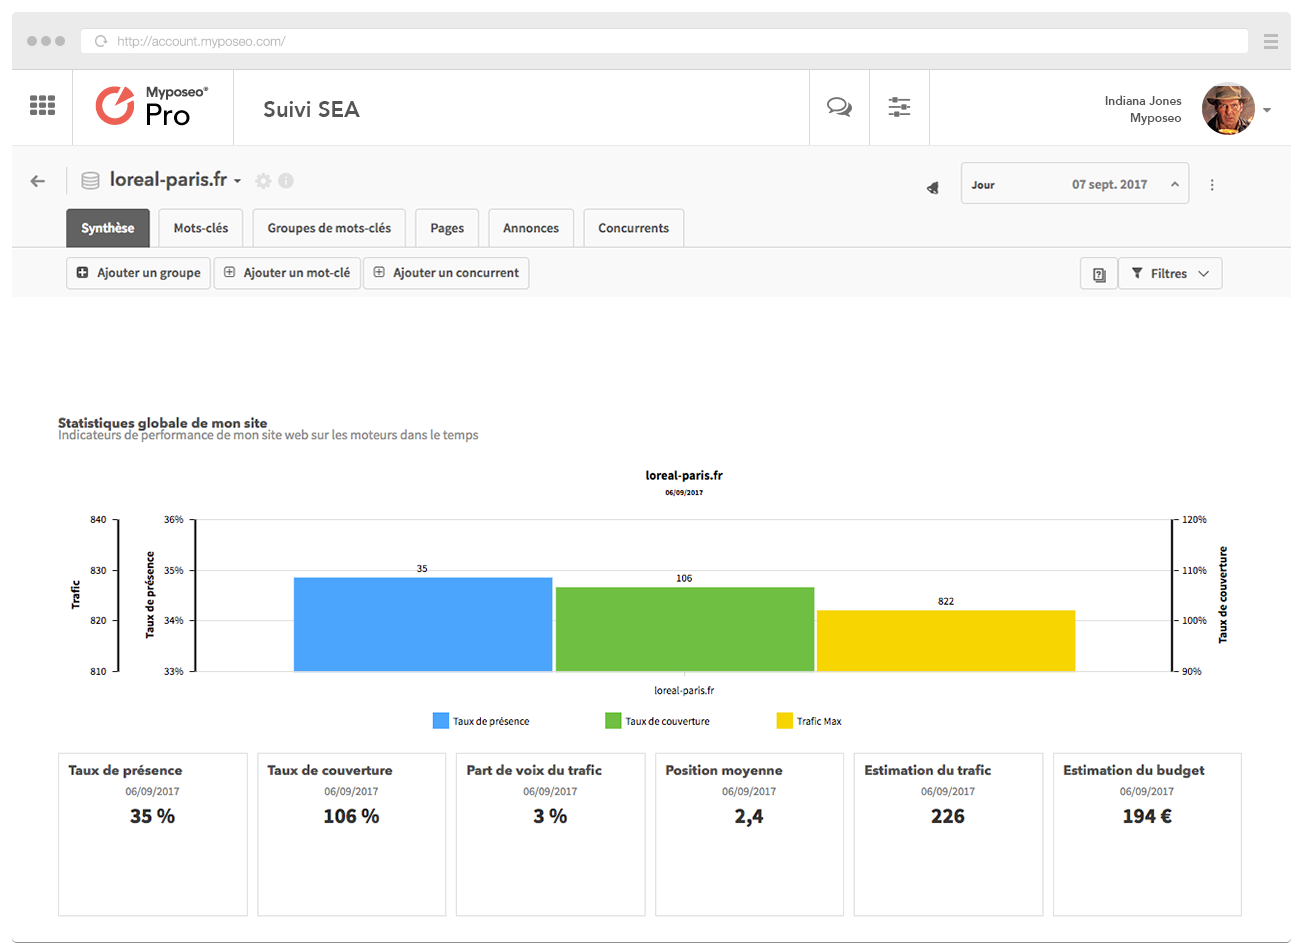
Task: Click Statistiques globale de mon site heading
Action: pos(162,422)
